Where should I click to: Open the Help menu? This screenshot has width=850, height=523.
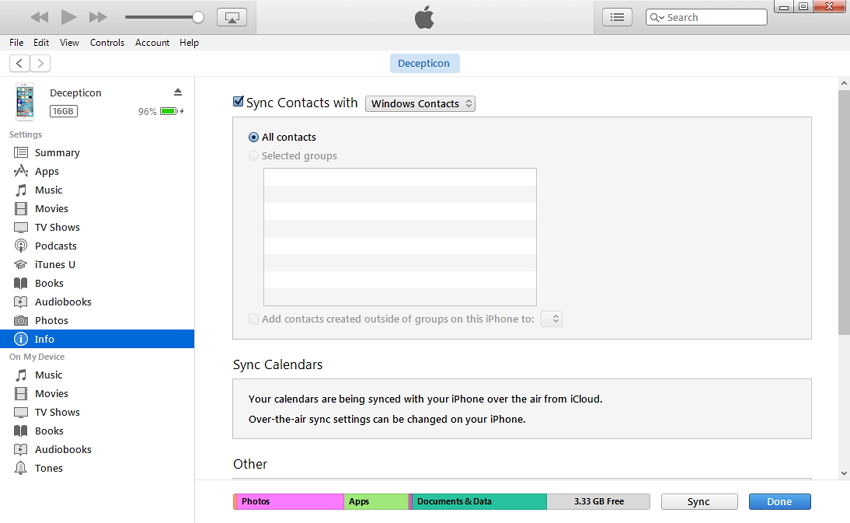coord(189,43)
